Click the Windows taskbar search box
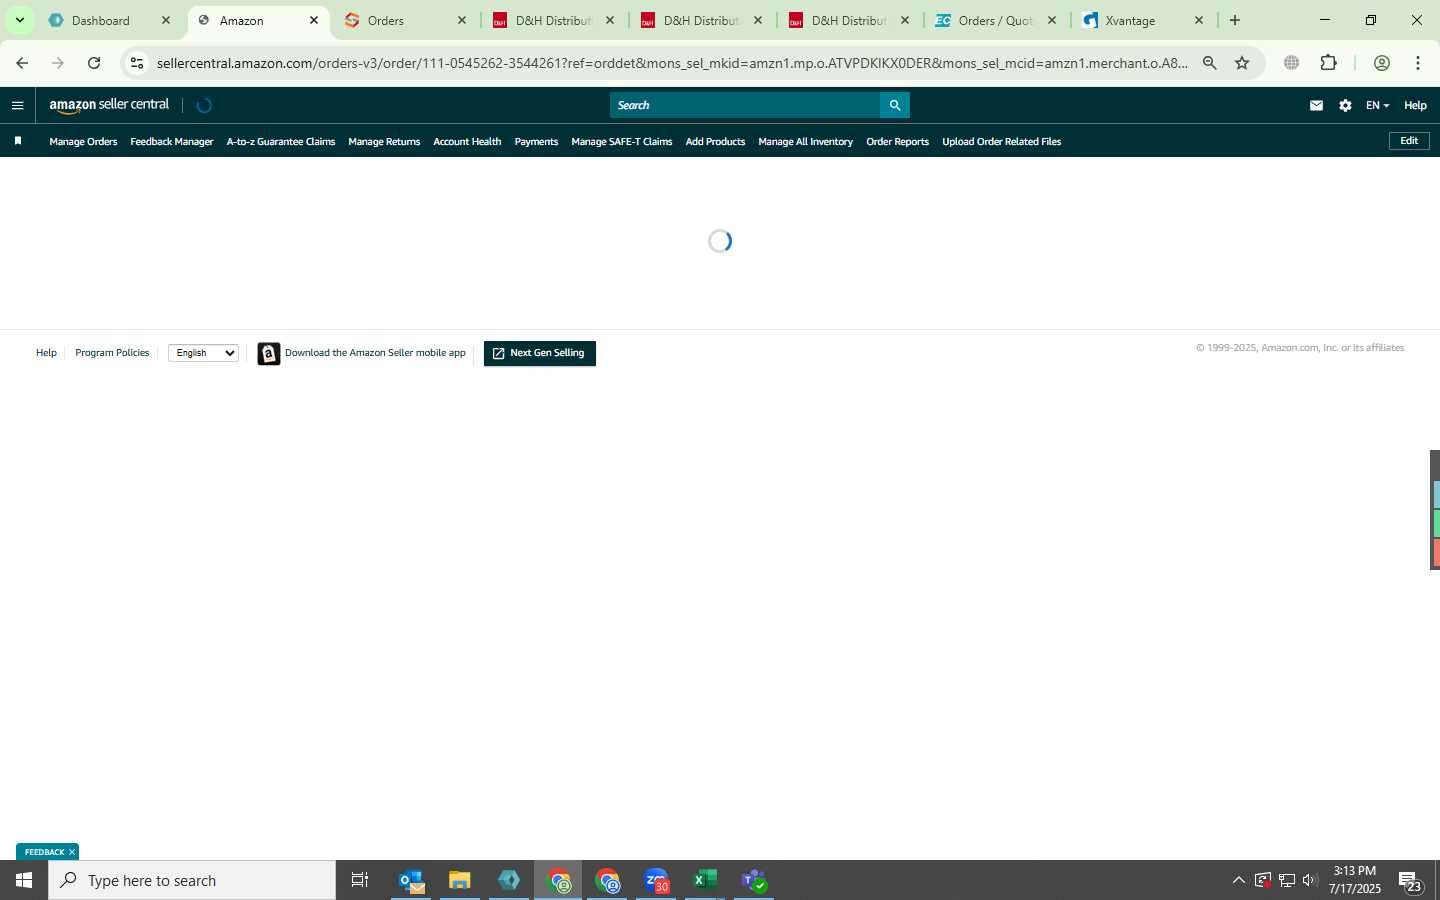Screen dimensions: 1440x900 [x=192, y=880]
